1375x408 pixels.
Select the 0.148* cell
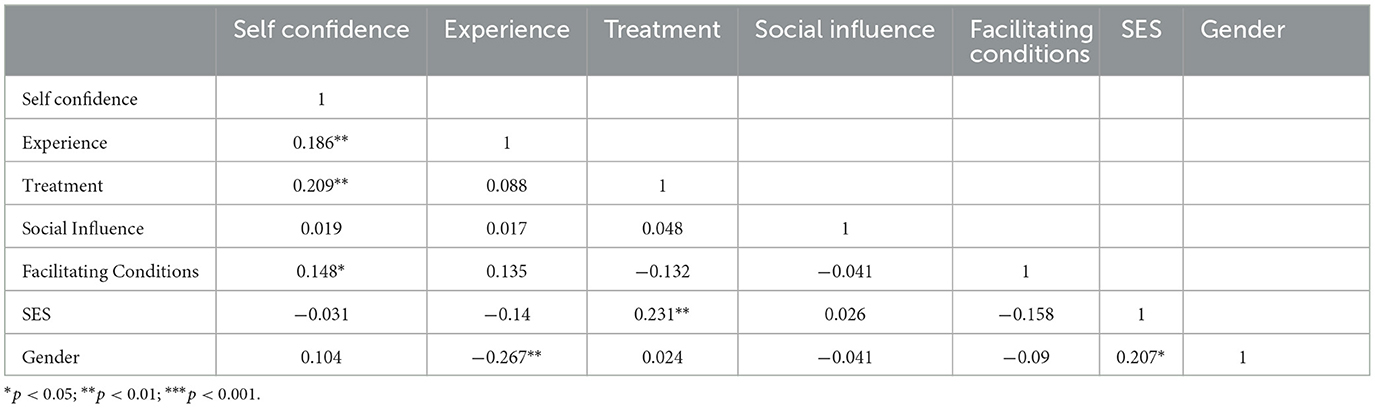click(x=321, y=271)
